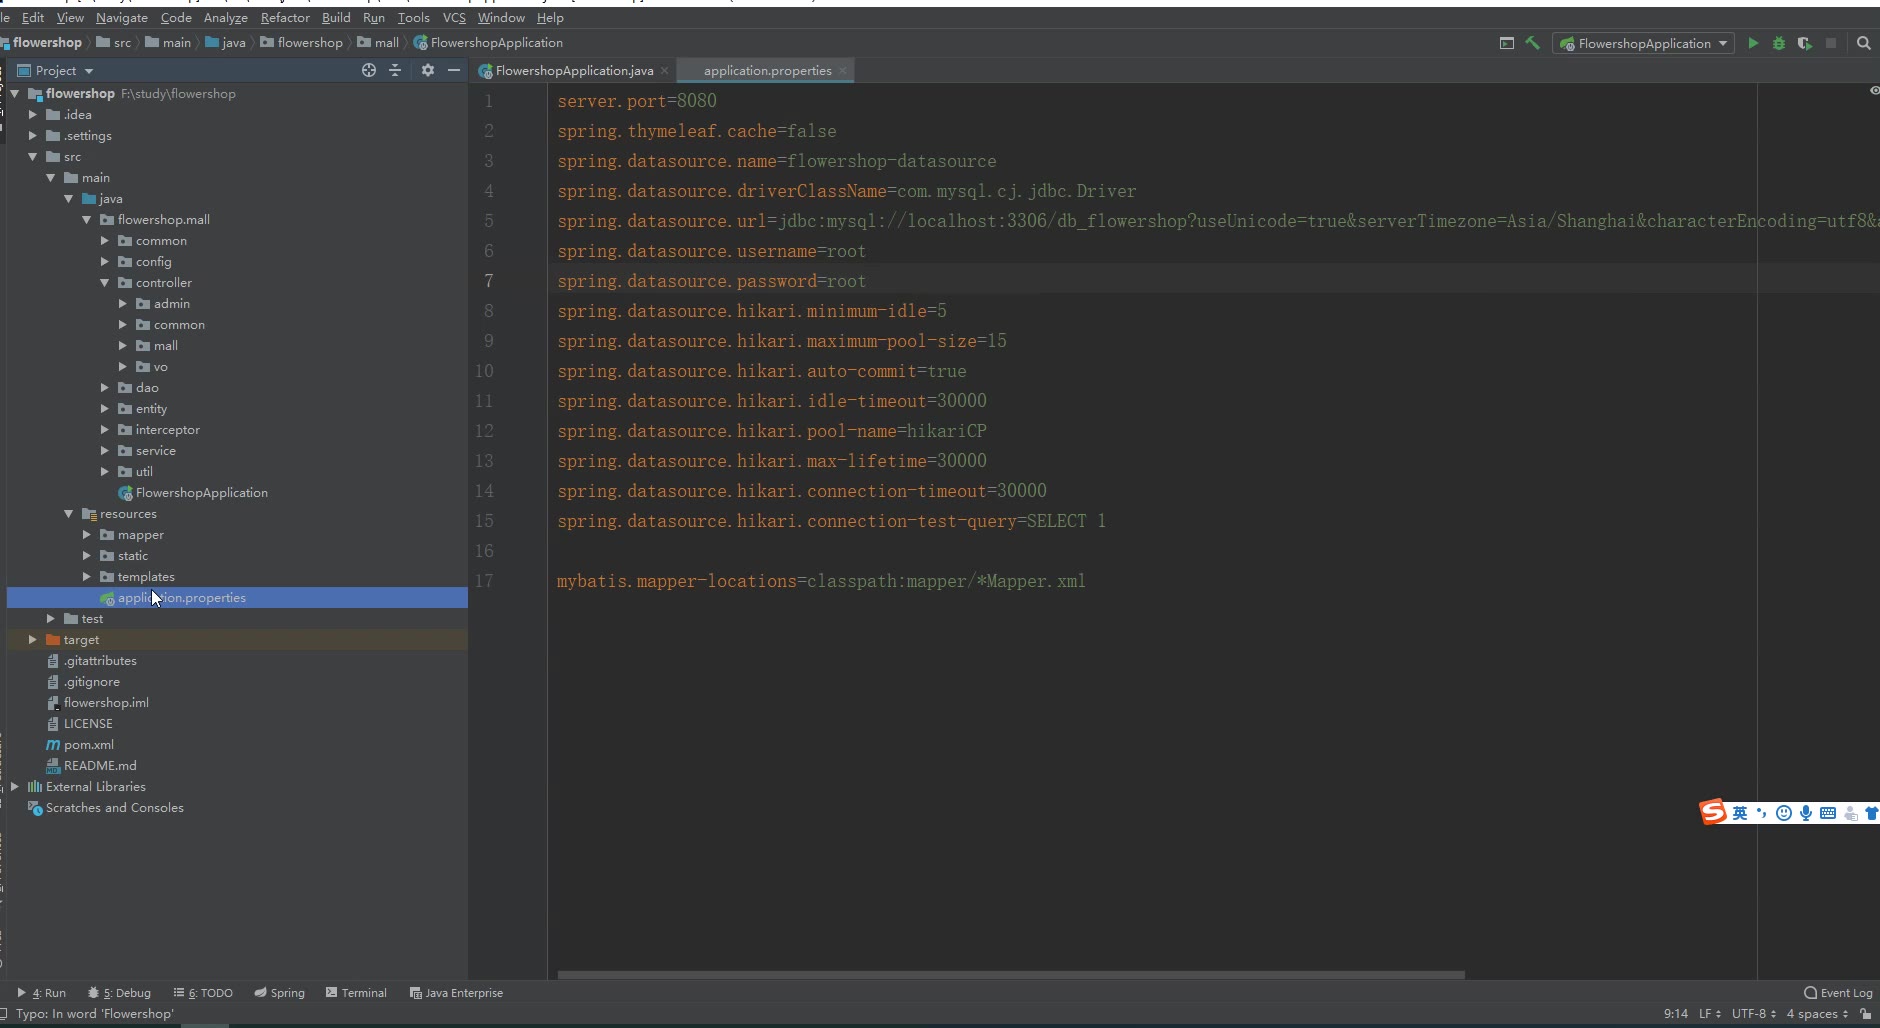The width and height of the screenshot is (1880, 1028).
Task: Expand the templates folder in the project tree
Action: click(x=87, y=577)
